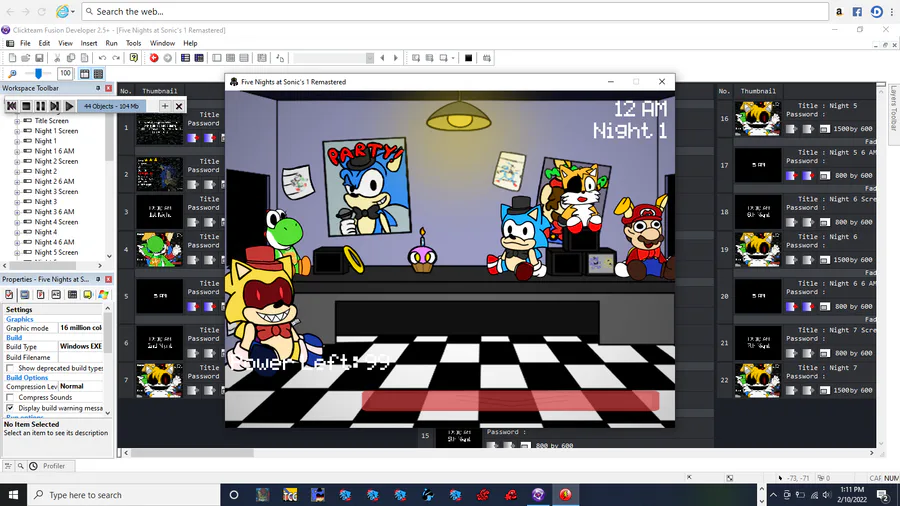Image resolution: width=900 pixels, height=506 pixels.
Task: Expand the Night 2 tree node
Action: tap(17, 172)
